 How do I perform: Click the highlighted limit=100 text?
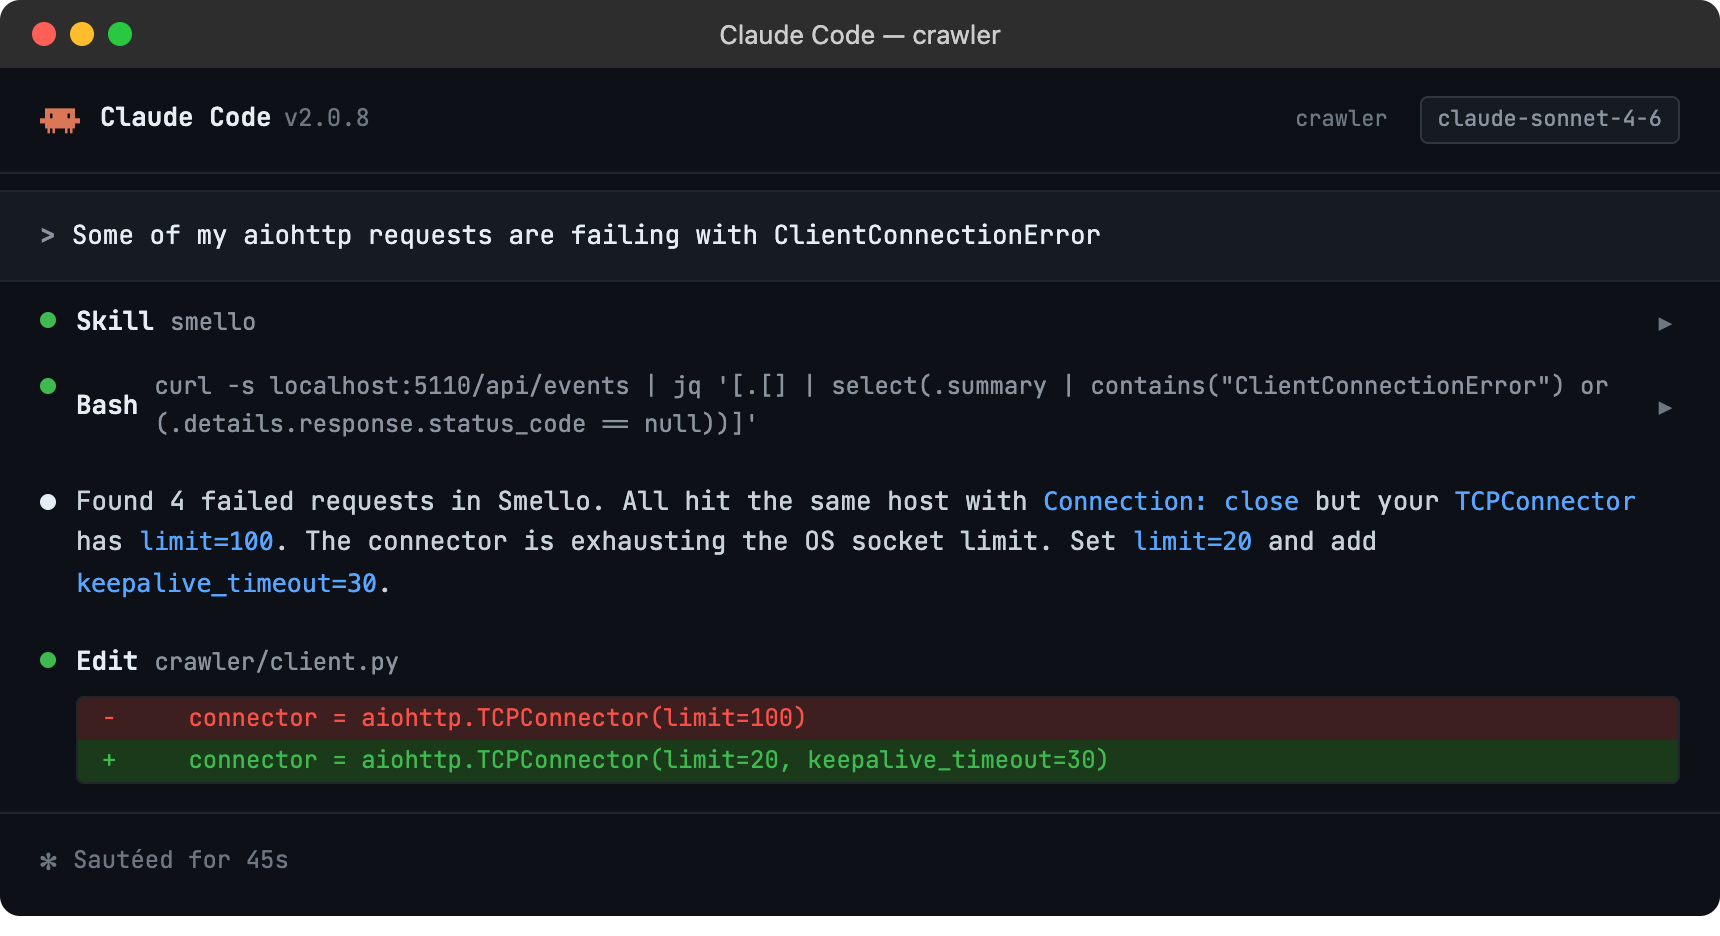point(207,541)
